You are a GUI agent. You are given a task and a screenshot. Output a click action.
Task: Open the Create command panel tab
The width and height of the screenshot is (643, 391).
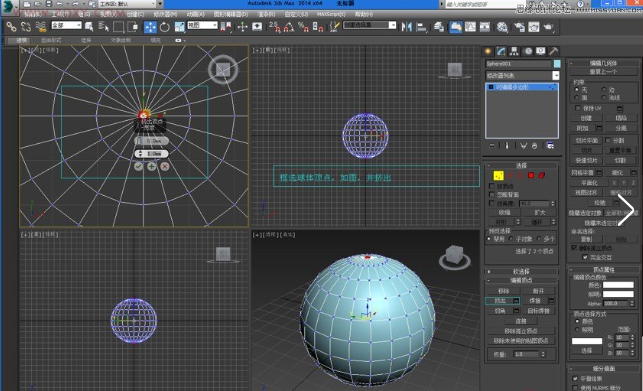click(x=488, y=51)
